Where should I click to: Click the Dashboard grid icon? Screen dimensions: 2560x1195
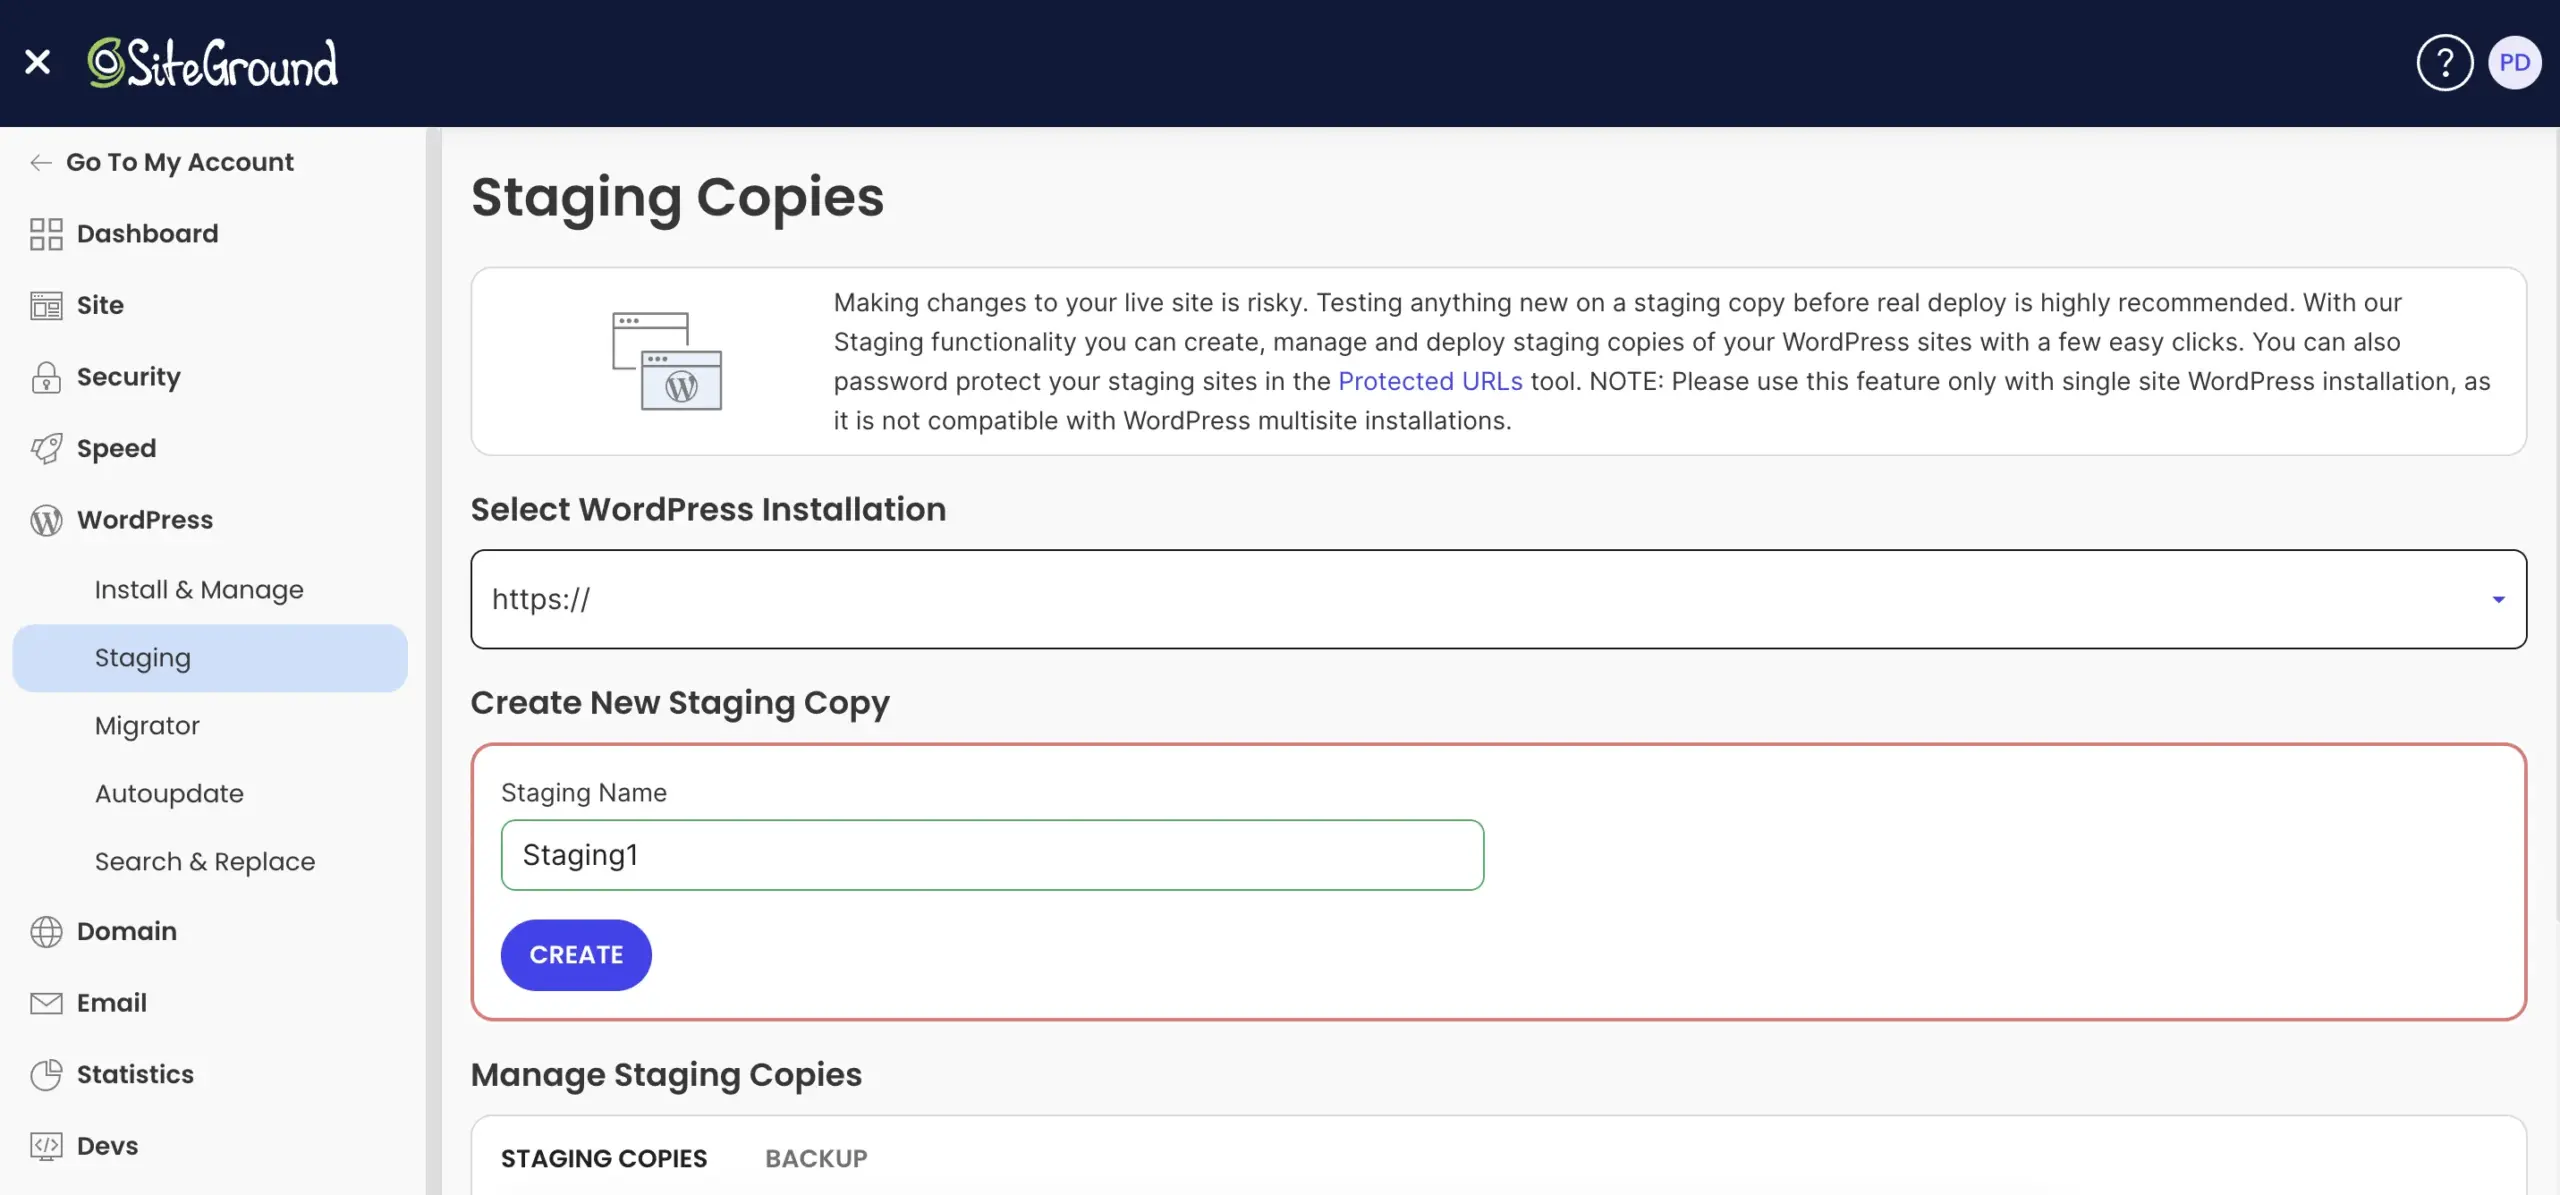[x=46, y=234]
